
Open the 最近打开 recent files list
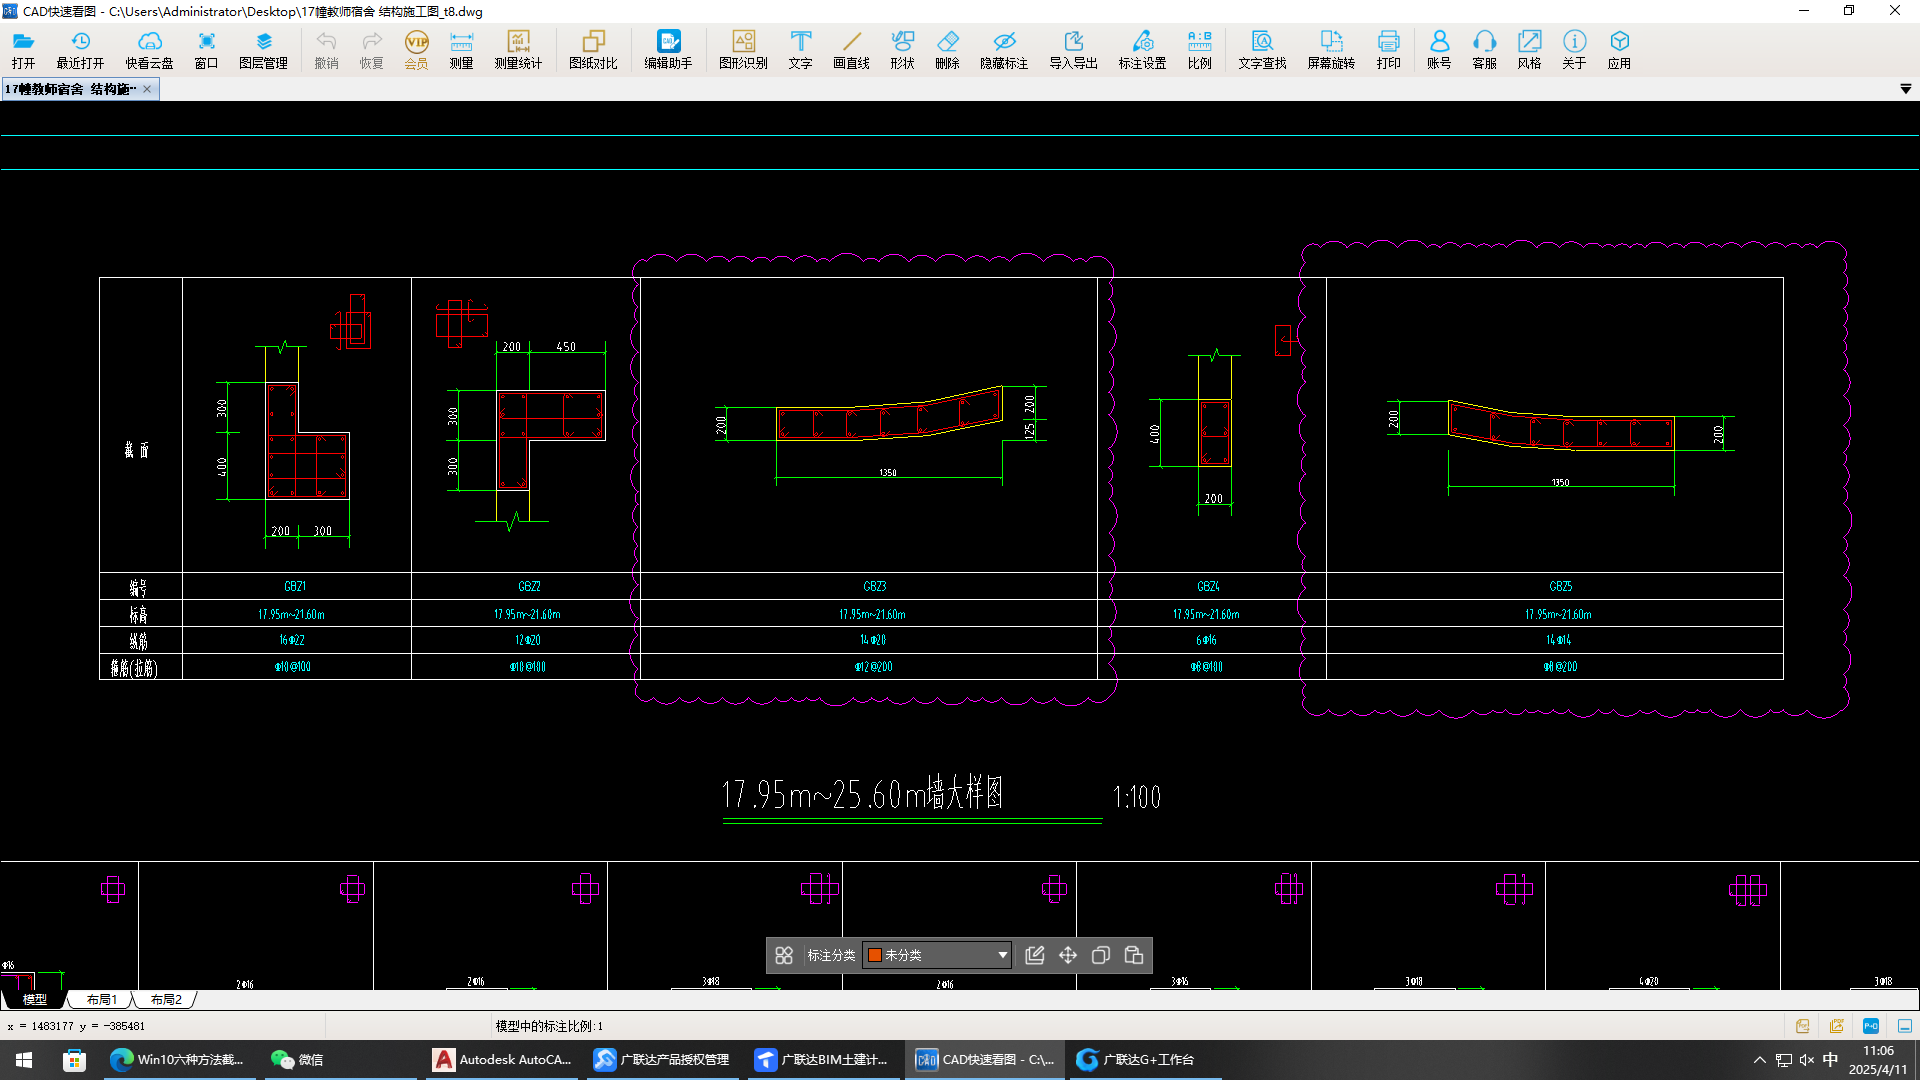(x=80, y=49)
